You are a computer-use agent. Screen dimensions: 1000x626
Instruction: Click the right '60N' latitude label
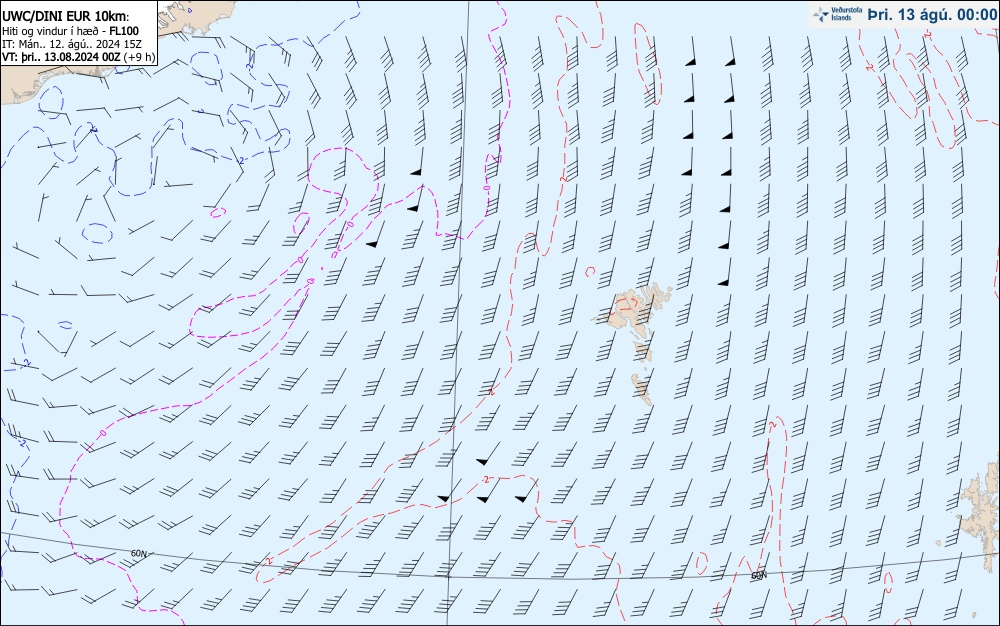pyautogui.click(x=759, y=575)
